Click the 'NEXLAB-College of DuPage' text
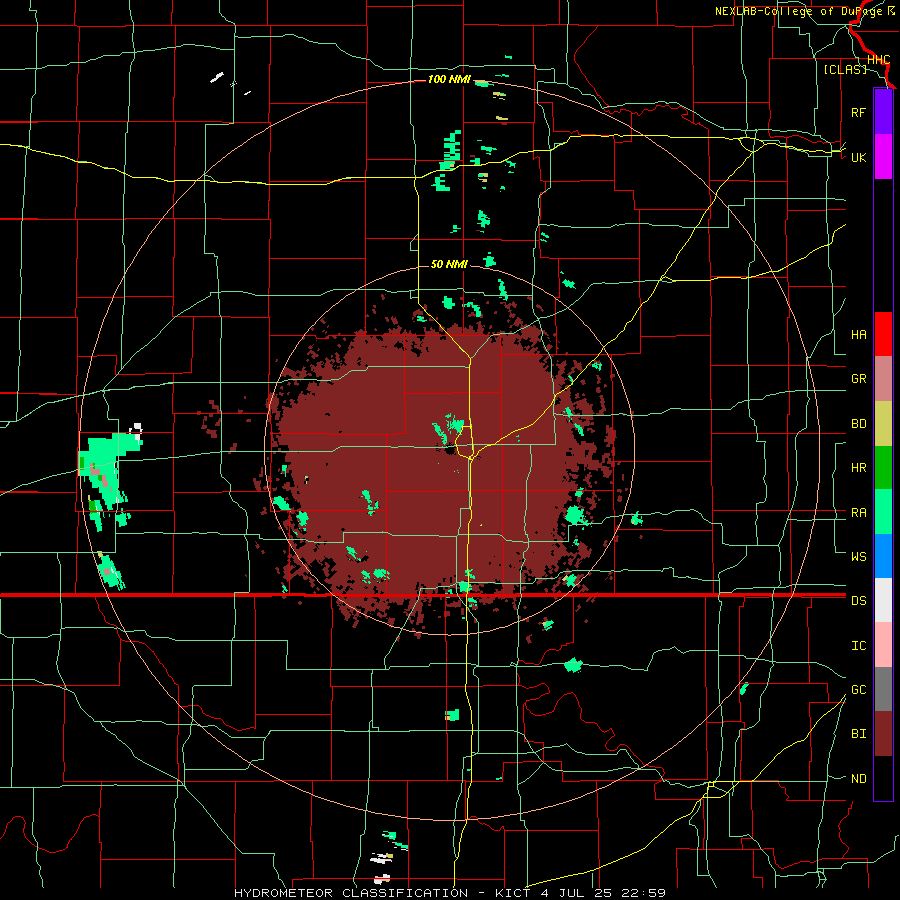Screen dimensions: 900x900 click(x=798, y=11)
